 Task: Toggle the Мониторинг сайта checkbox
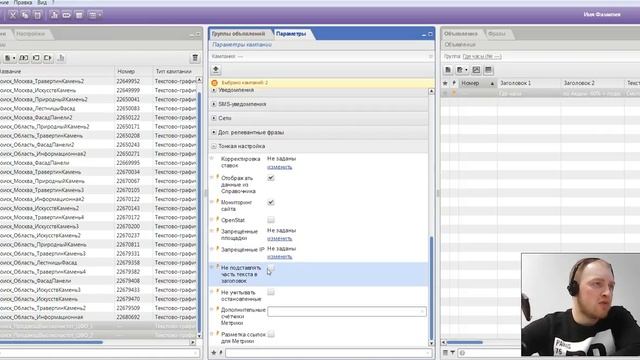(271, 202)
